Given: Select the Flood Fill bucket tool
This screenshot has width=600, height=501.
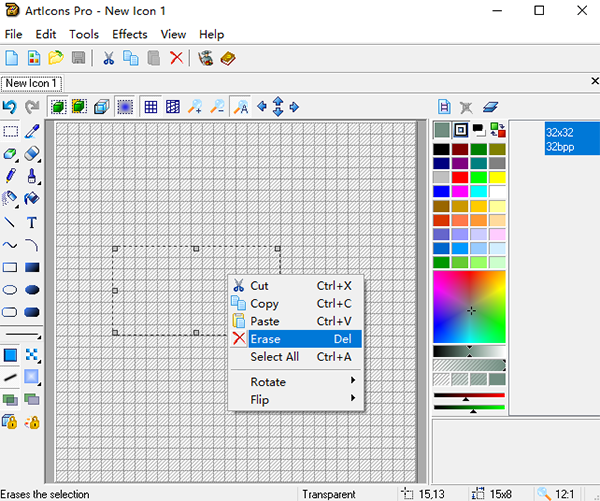Looking at the screenshot, I should point(32,199).
